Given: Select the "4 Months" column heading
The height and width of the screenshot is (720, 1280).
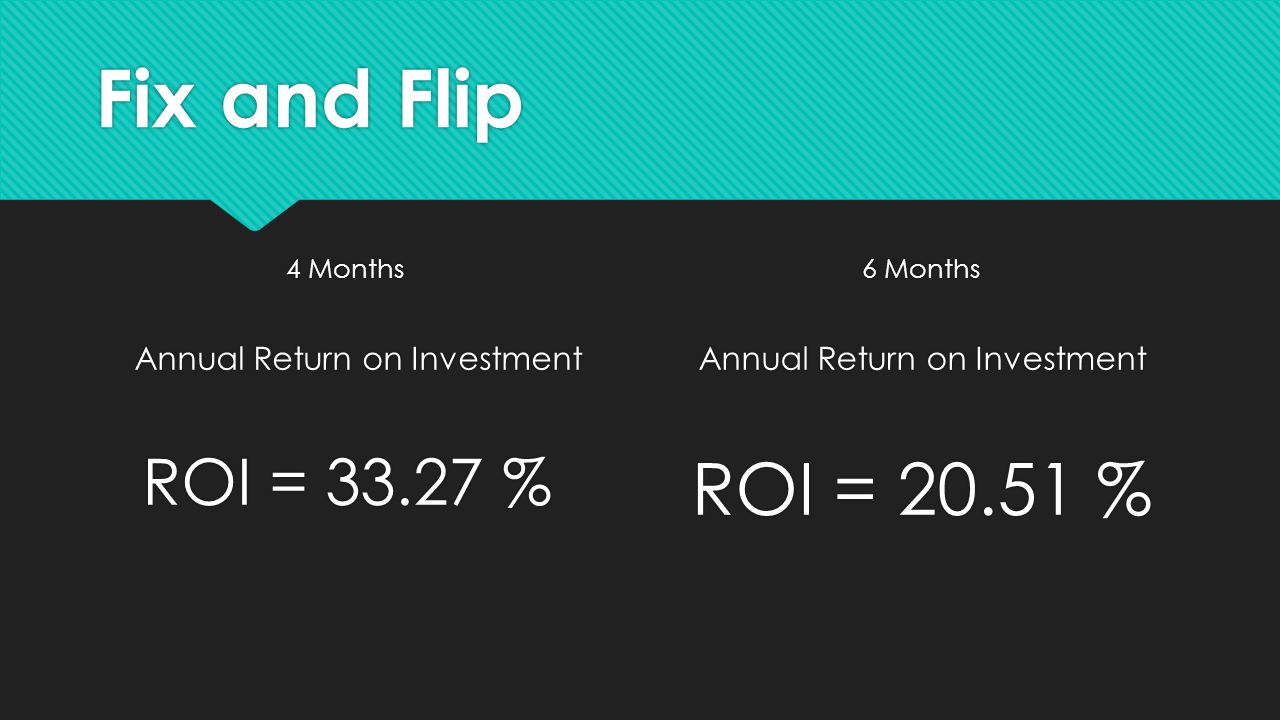Looking at the screenshot, I should click(x=345, y=269).
